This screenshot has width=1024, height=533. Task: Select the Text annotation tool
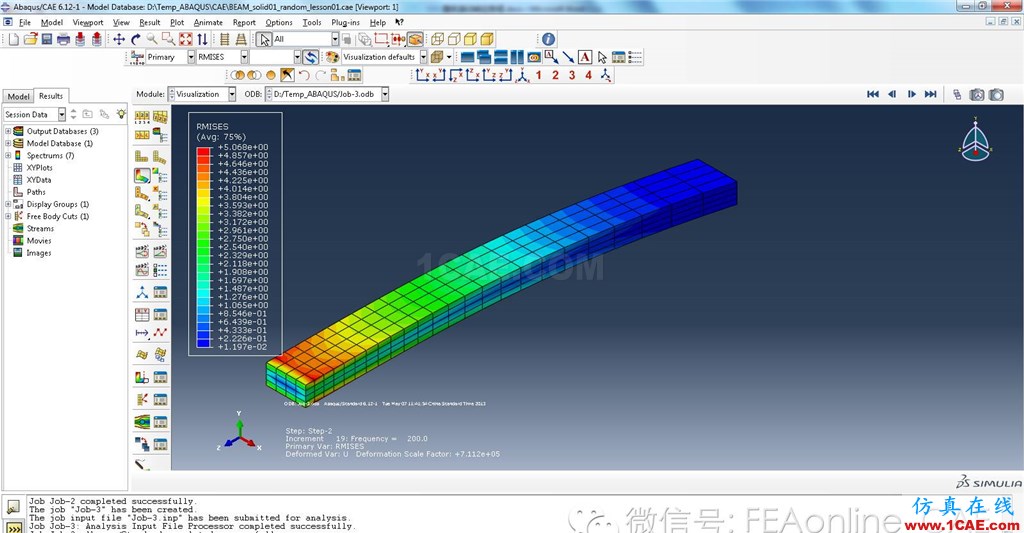585,57
